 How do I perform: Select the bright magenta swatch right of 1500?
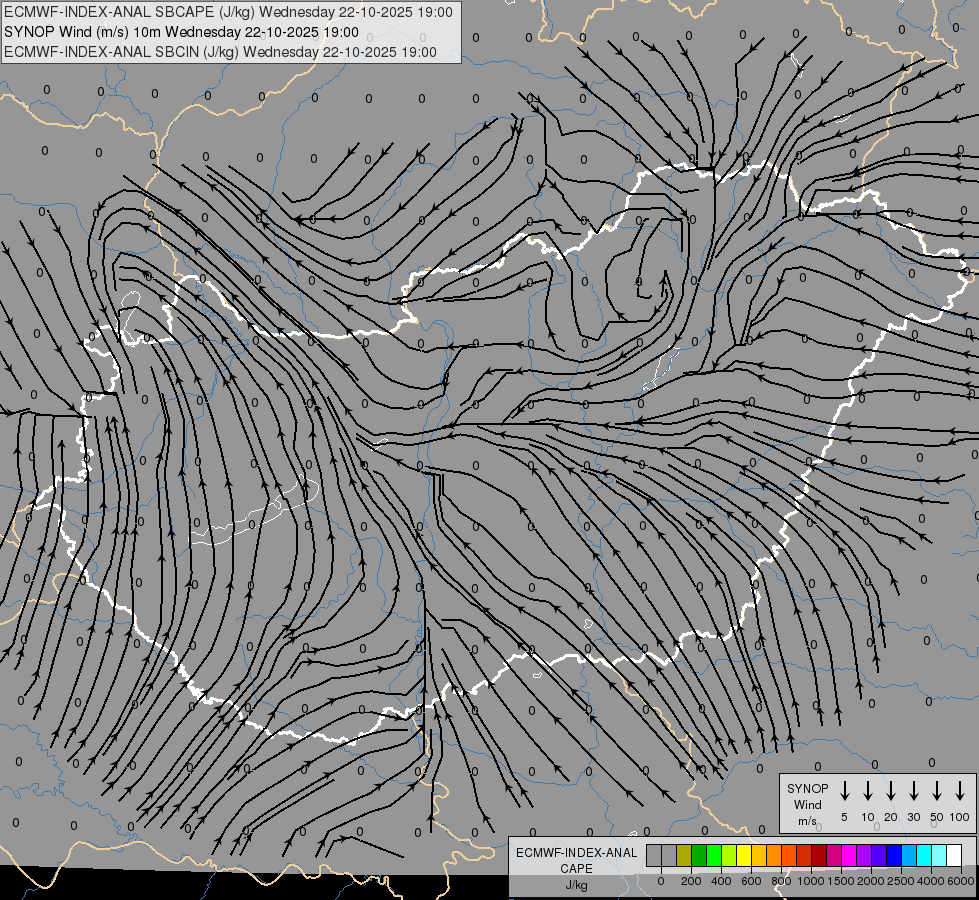[x=850, y=855]
